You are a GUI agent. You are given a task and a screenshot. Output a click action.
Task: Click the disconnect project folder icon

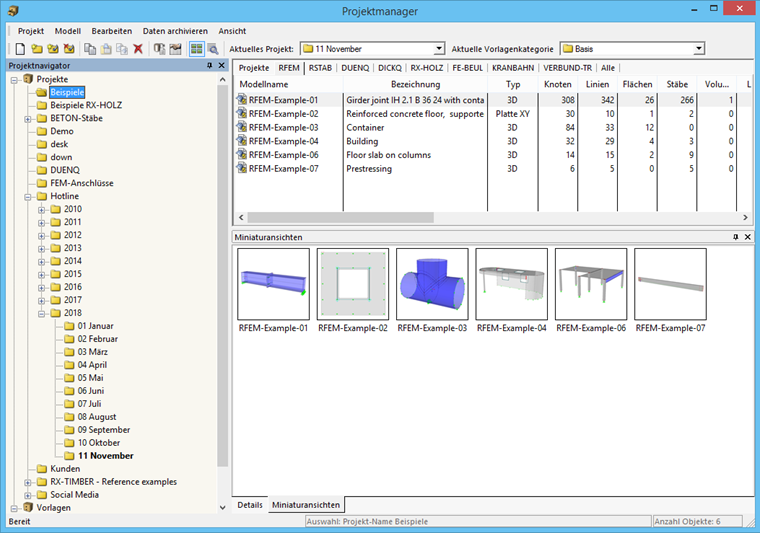pyautogui.click(x=69, y=49)
